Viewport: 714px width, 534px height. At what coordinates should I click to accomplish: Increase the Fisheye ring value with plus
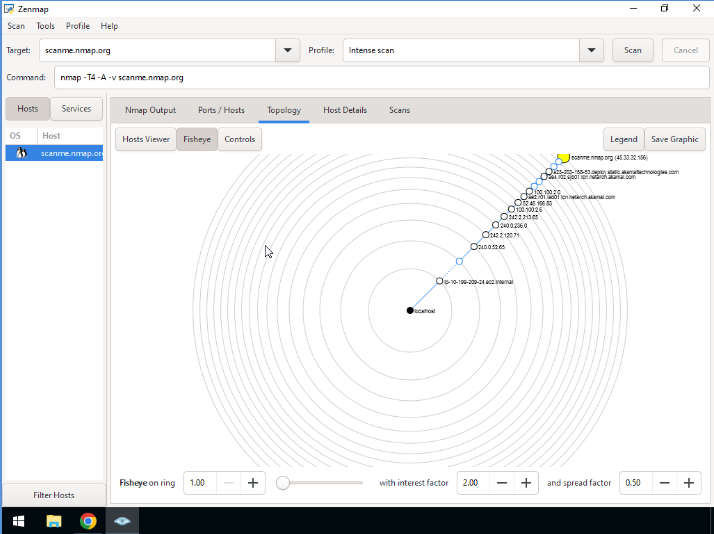pyautogui.click(x=253, y=483)
